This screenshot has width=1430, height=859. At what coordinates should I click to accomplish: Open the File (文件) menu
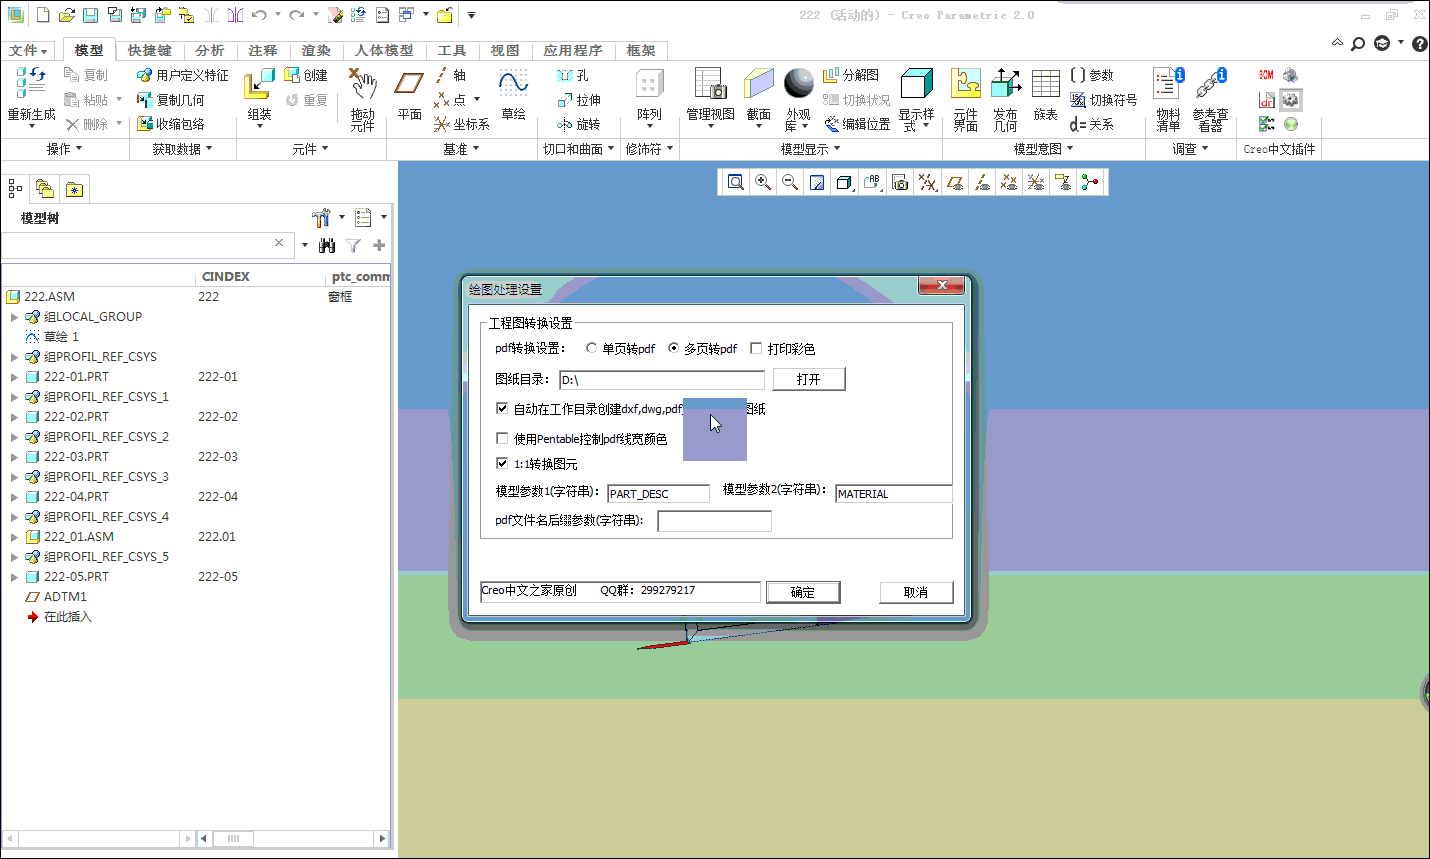(x=28, y=50)
